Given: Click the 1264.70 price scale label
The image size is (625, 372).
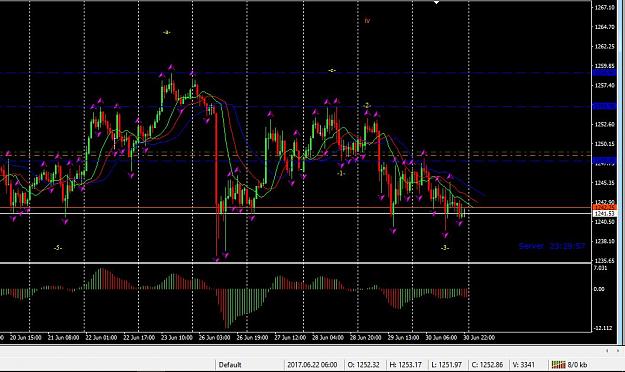Looking at the screenshot, I should point(605,27).
